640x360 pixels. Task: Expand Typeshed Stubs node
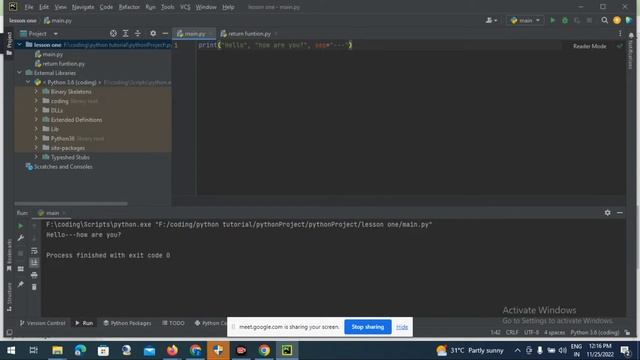coord(36,157)
